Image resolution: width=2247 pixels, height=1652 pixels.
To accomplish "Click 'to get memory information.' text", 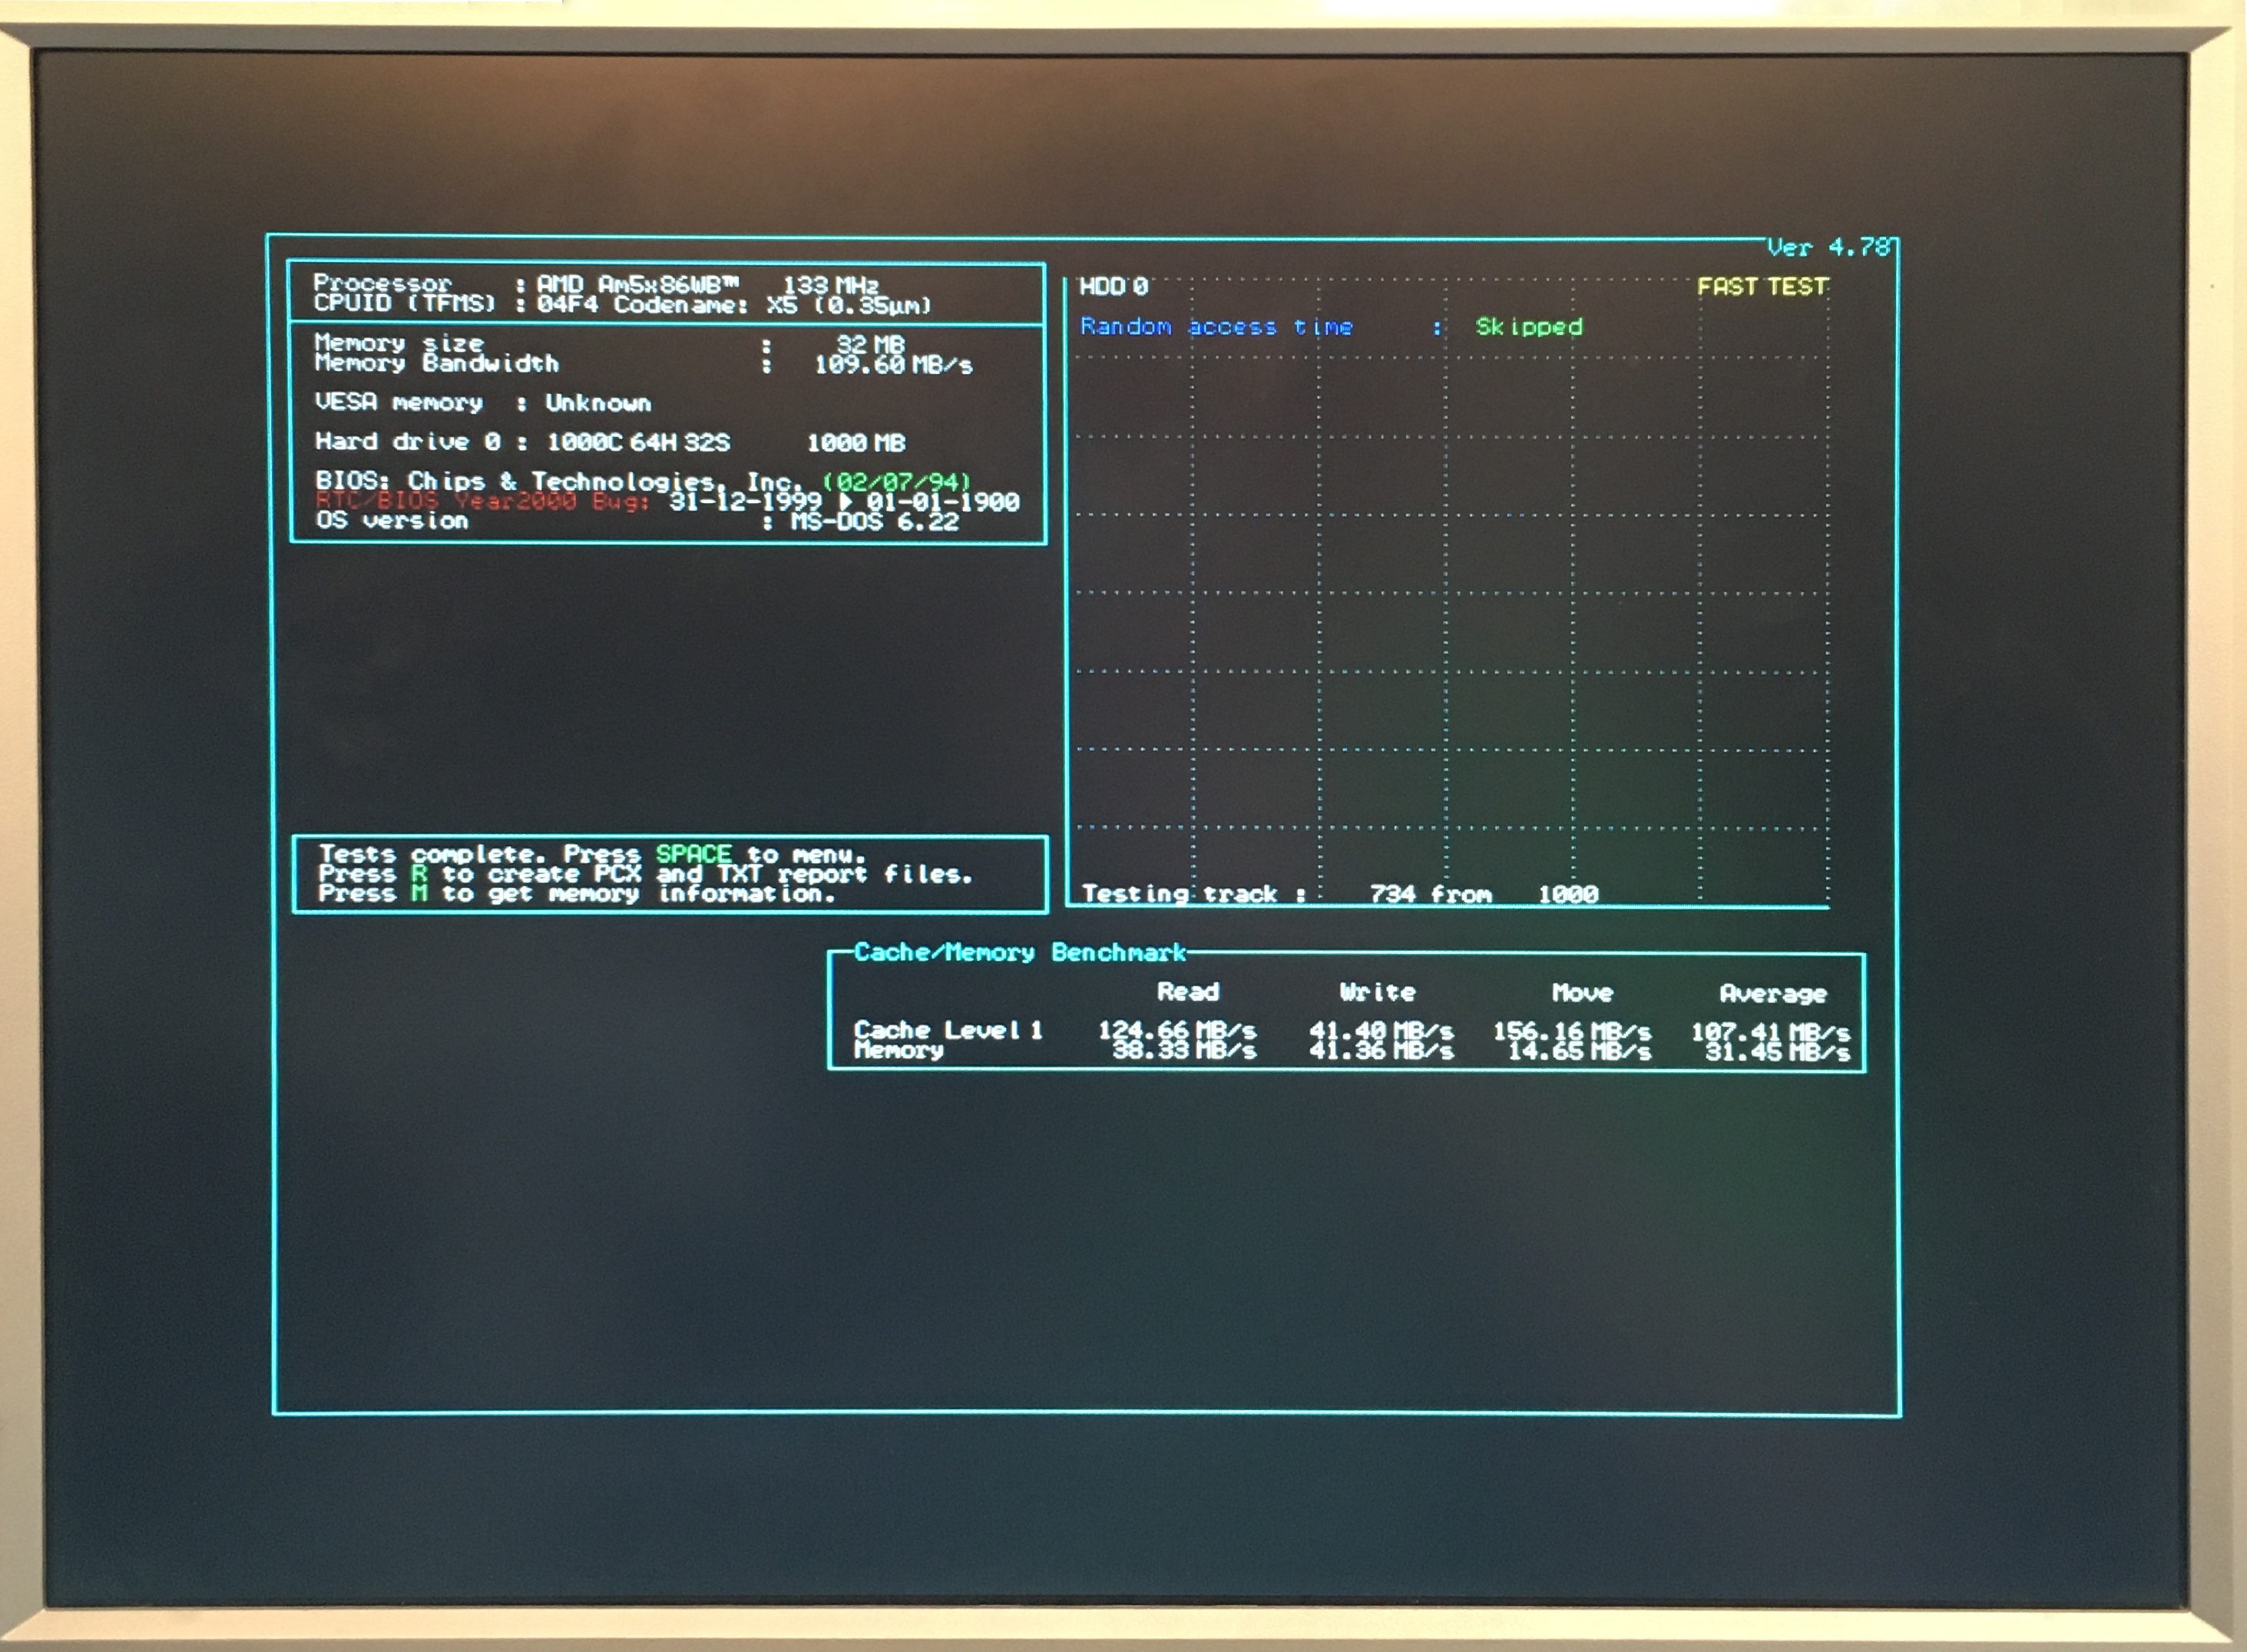I will pos(639,894).
